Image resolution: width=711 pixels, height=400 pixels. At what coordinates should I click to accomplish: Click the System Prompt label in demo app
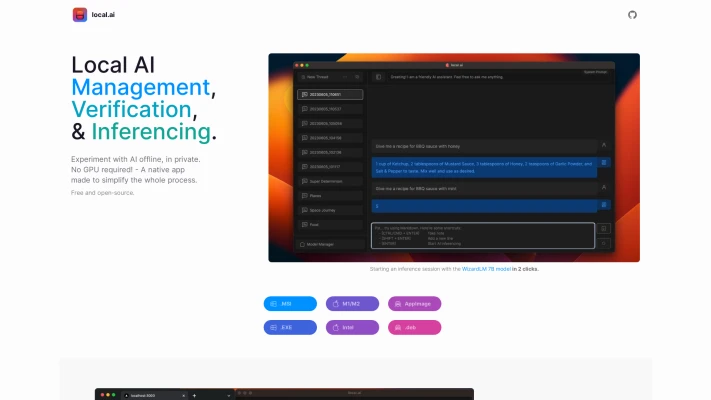click(595, 72)
